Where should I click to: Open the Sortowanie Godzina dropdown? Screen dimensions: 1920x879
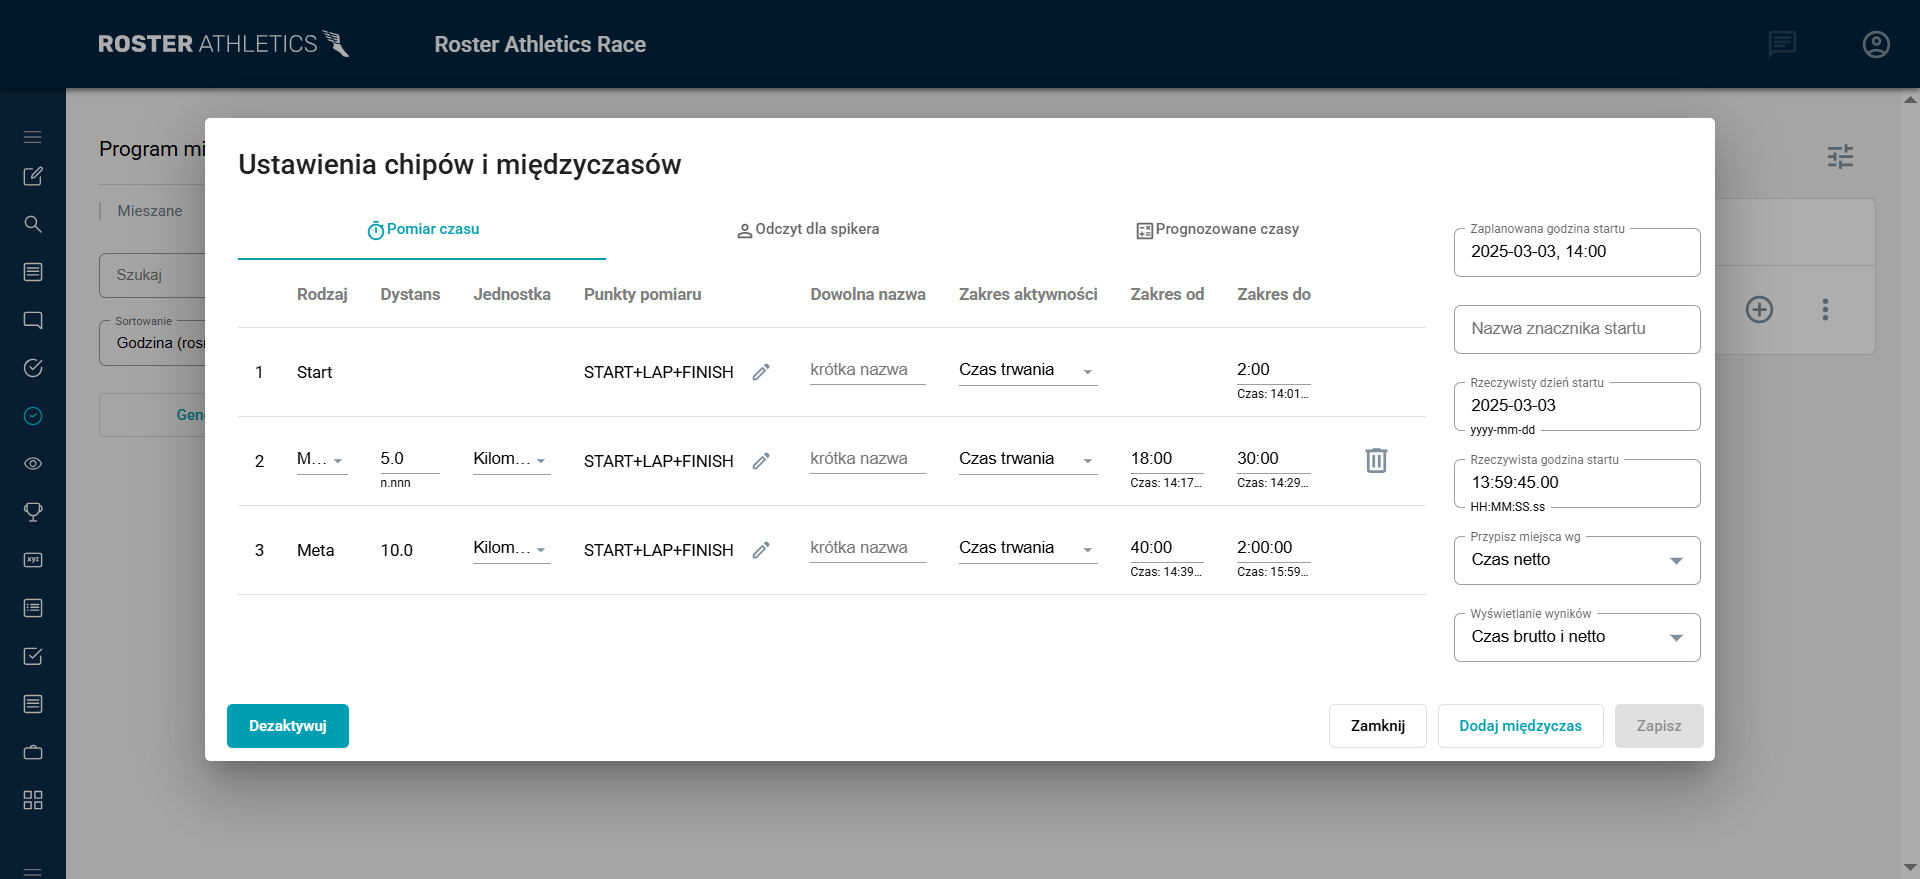tap(153, 343)
